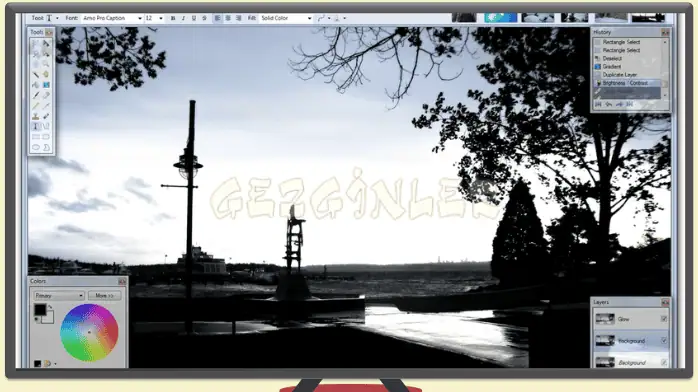This screenshot has width=698, height=392.
Task: Select the Recolor tool
Action: (x=46, y=116)
